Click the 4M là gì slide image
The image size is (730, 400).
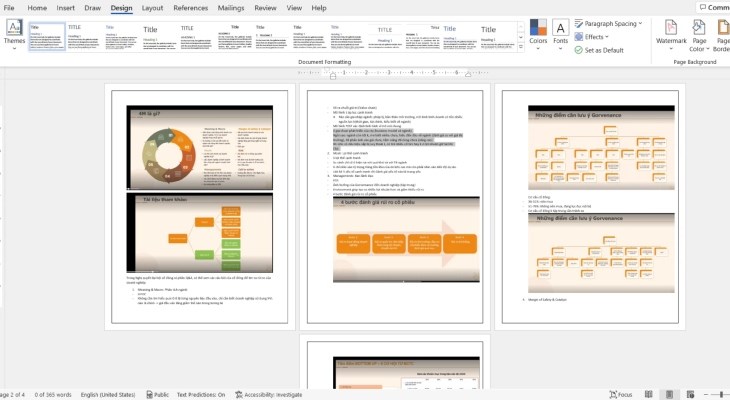[x=200, y=148]
